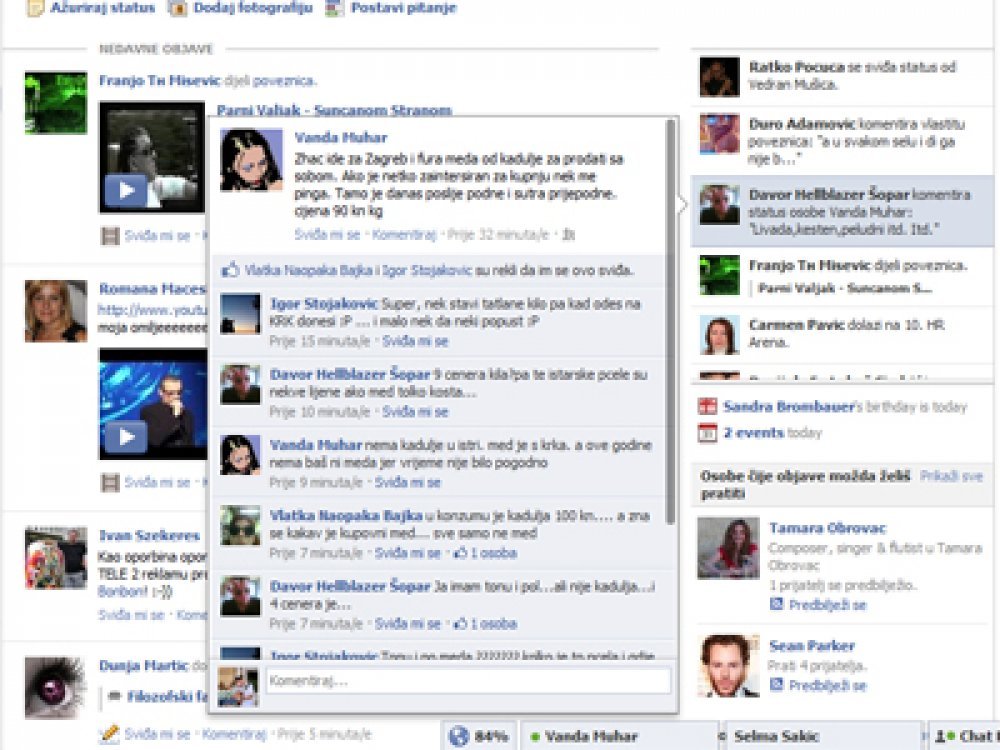Click the friends audience icon on Vanda's post
The height and width of the screenshot is (750, 1000).
568,235
